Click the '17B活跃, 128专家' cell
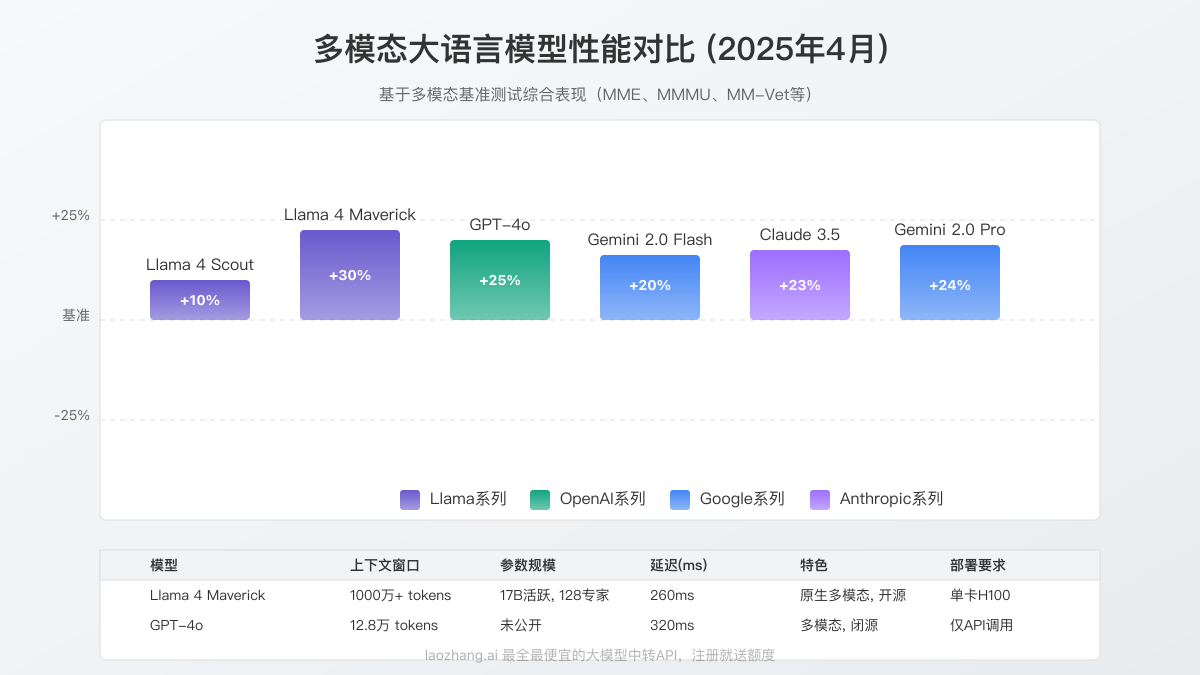 click(x=555, y=595)
